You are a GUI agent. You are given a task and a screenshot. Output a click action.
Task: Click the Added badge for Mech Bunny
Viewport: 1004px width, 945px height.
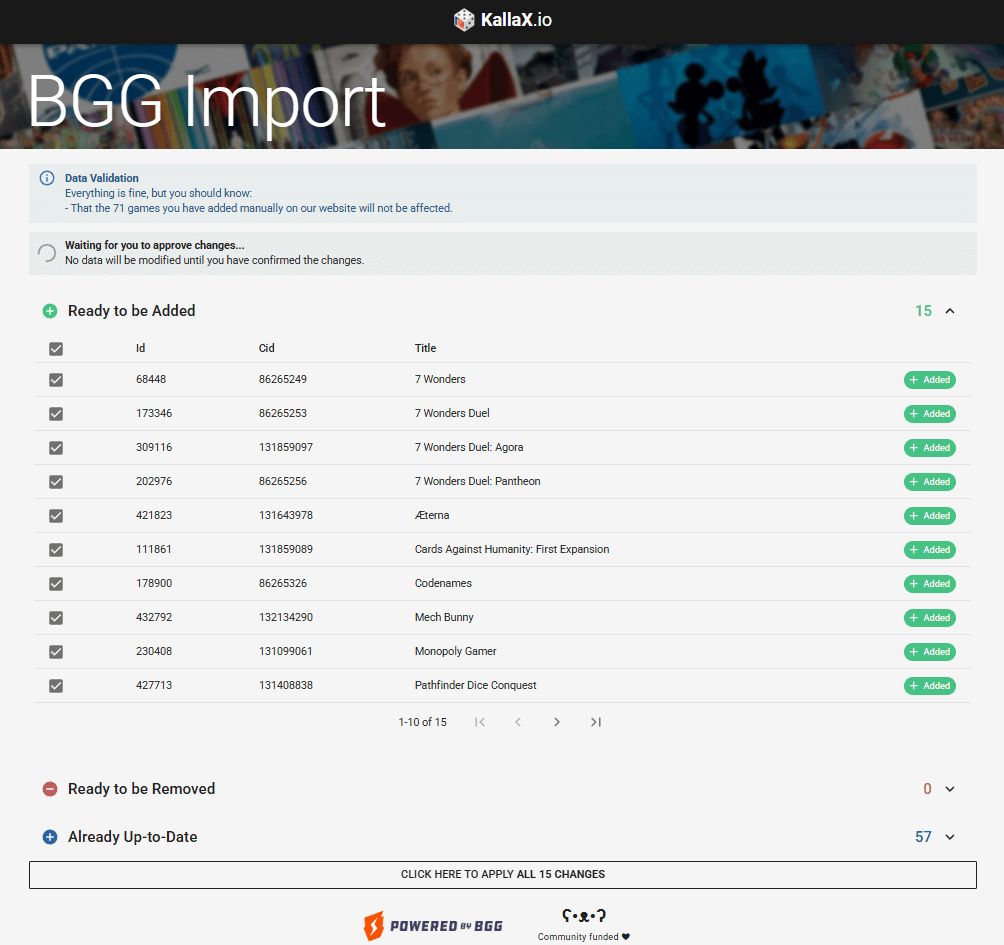point(929,618)
